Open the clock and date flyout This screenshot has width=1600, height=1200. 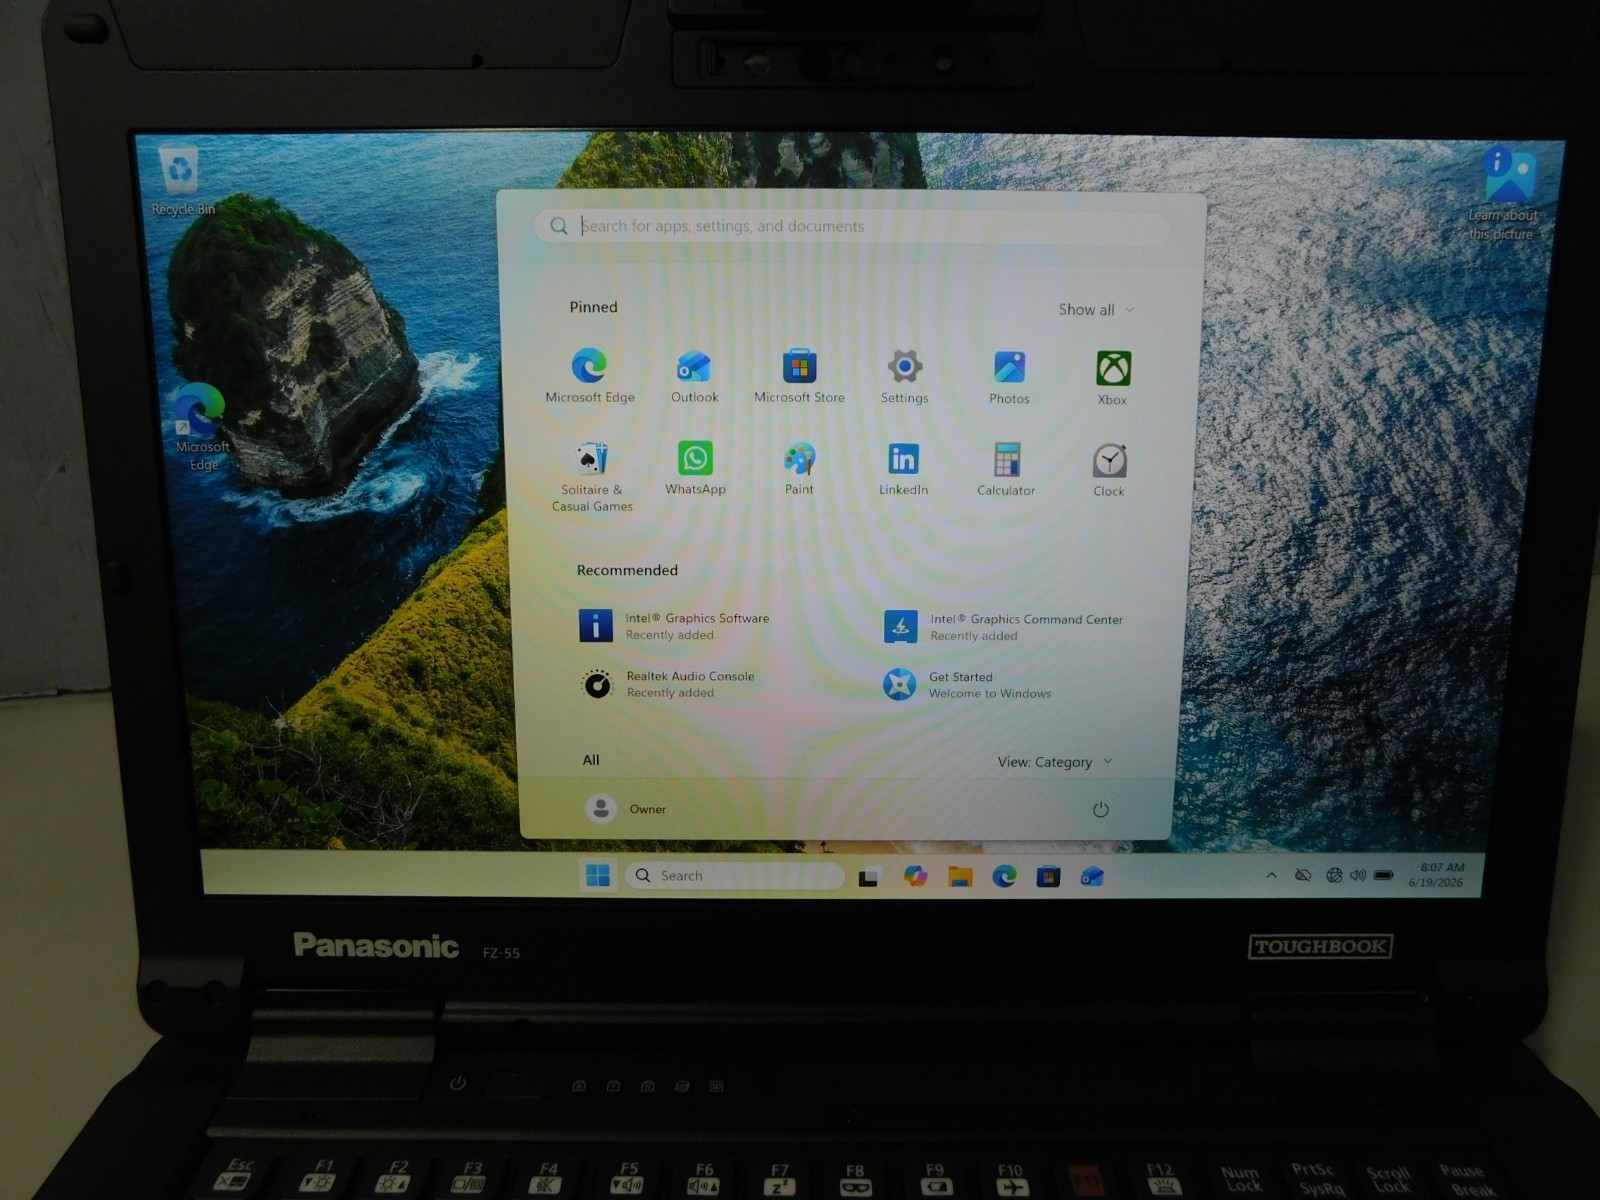pos(1439,875)
